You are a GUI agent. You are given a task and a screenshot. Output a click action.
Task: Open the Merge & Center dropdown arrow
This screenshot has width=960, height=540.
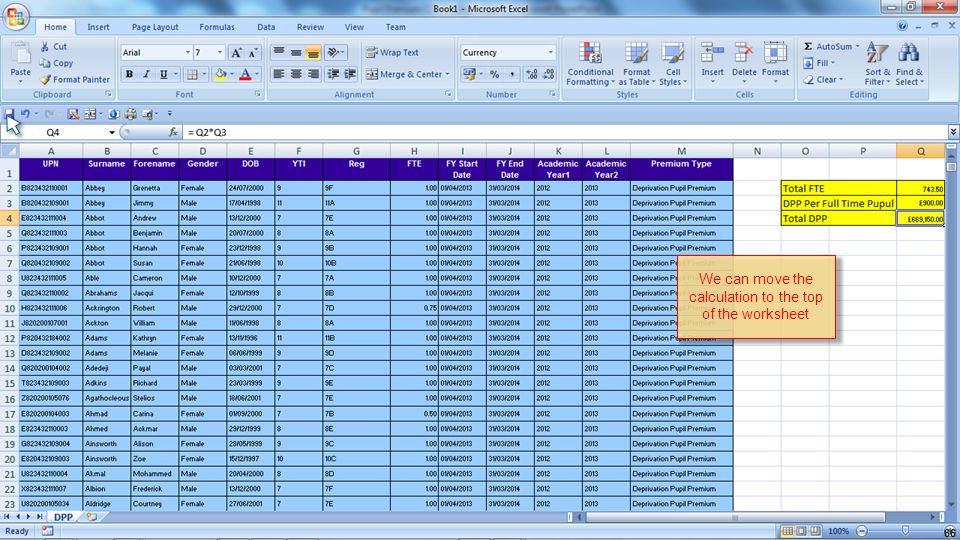448,74
